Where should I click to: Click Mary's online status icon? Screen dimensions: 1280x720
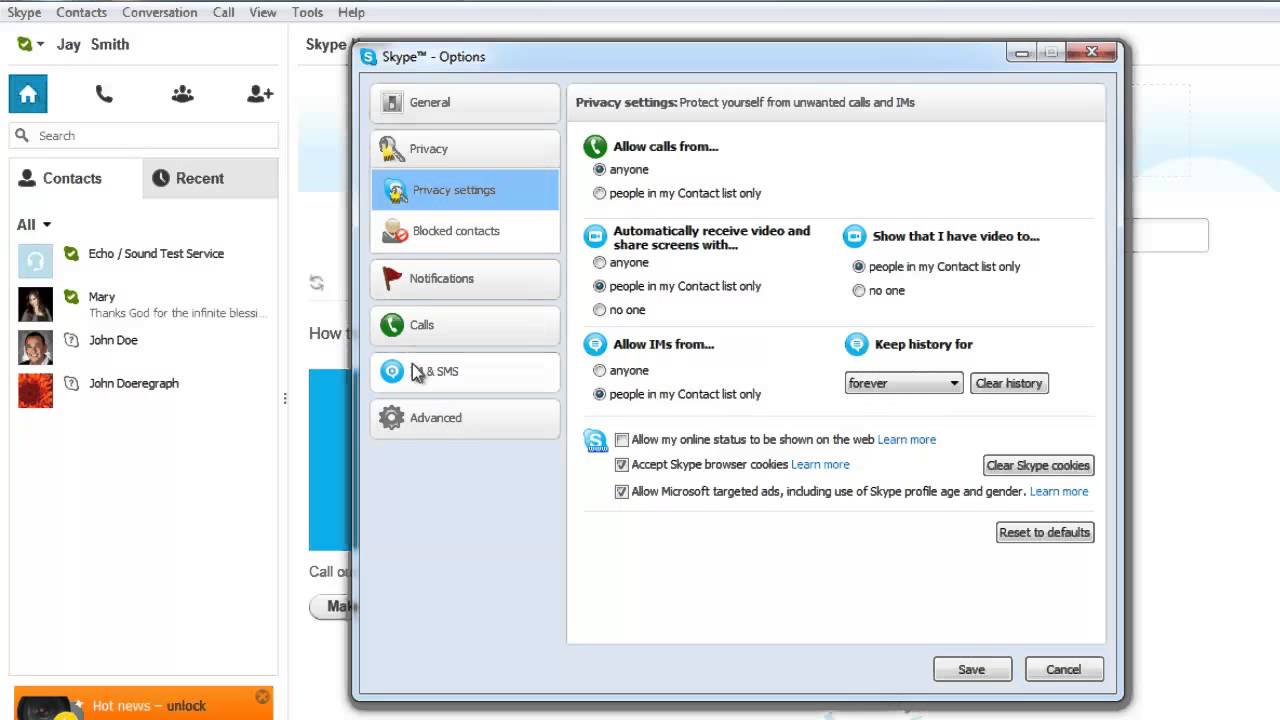click(71, 296)
